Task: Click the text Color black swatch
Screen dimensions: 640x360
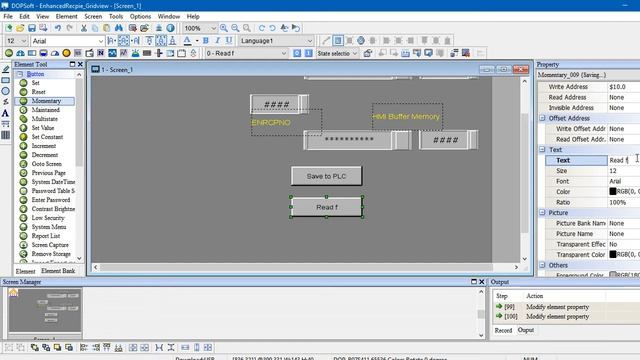Action: (613, 191)
